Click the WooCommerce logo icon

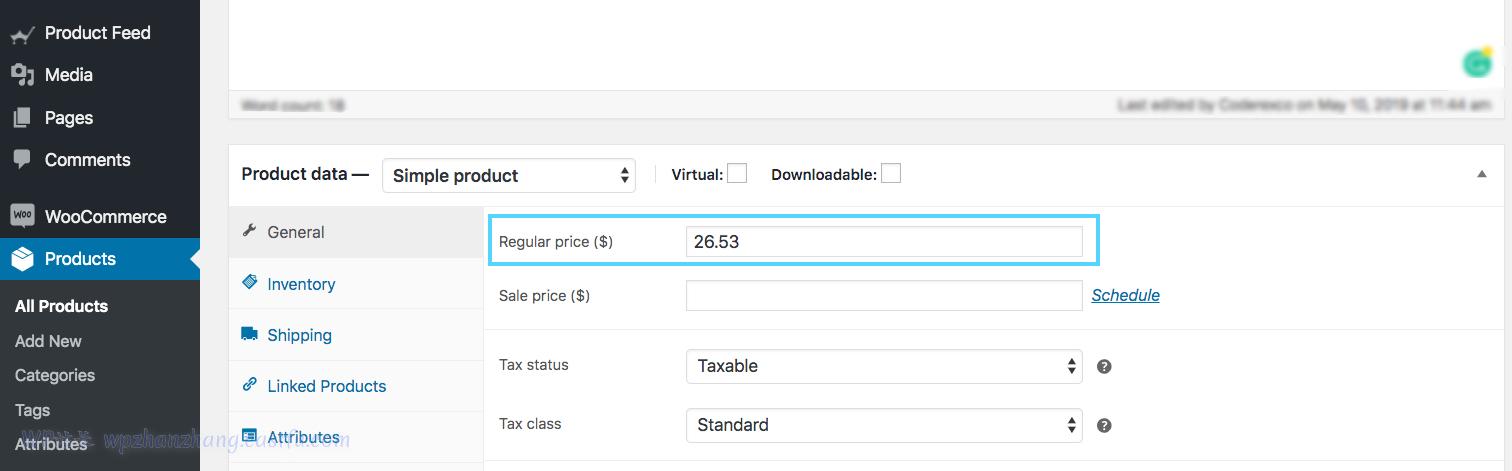point(22,216)
